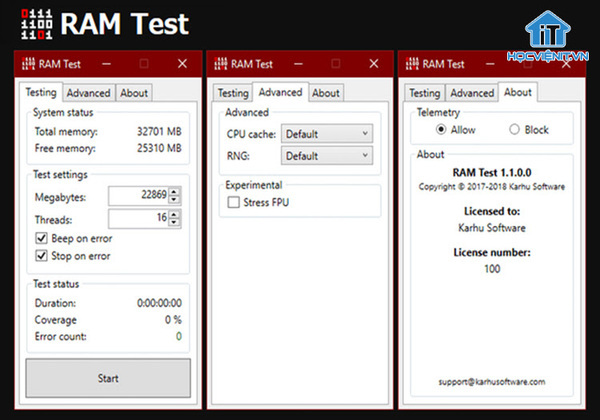Screen dimensions: 600x420
Task: Click the Total memory value 32701 MB
Action: 159,132
